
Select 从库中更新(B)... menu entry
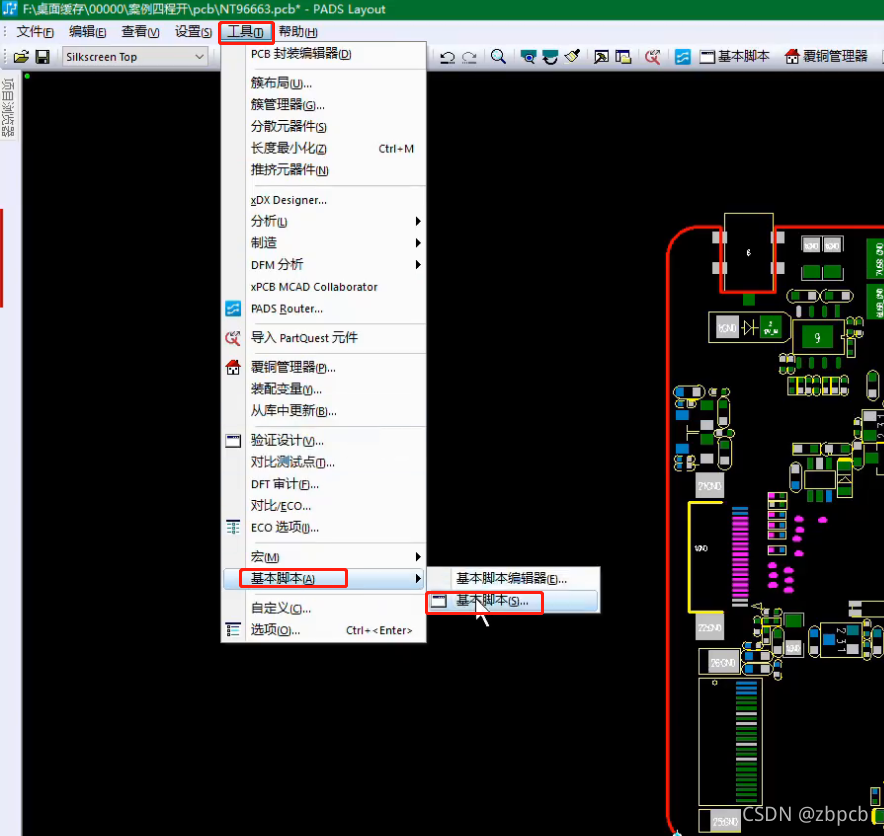324,410
